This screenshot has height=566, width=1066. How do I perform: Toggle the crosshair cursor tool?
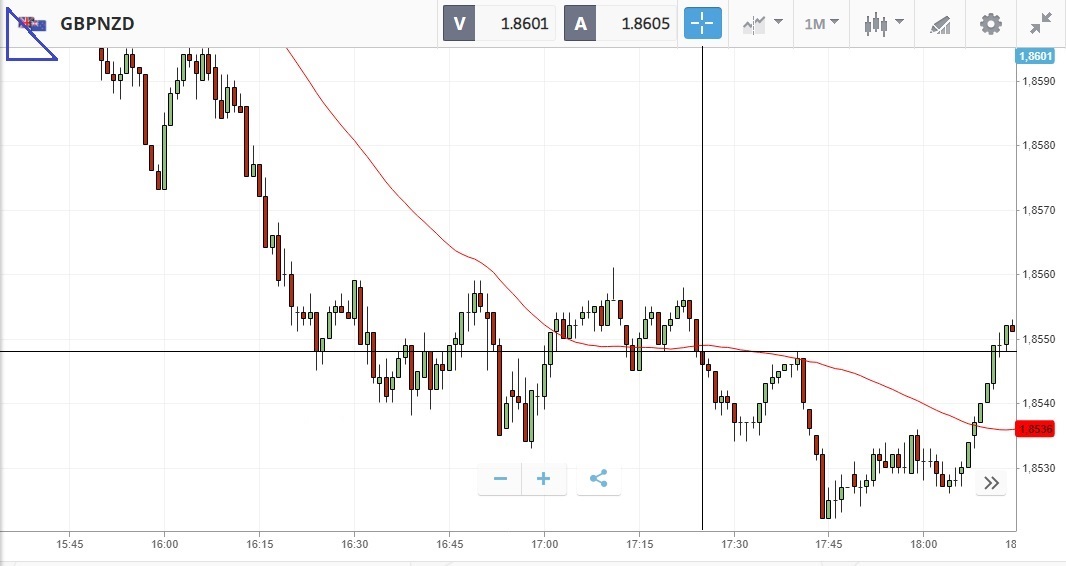click(x=702, y=23)
